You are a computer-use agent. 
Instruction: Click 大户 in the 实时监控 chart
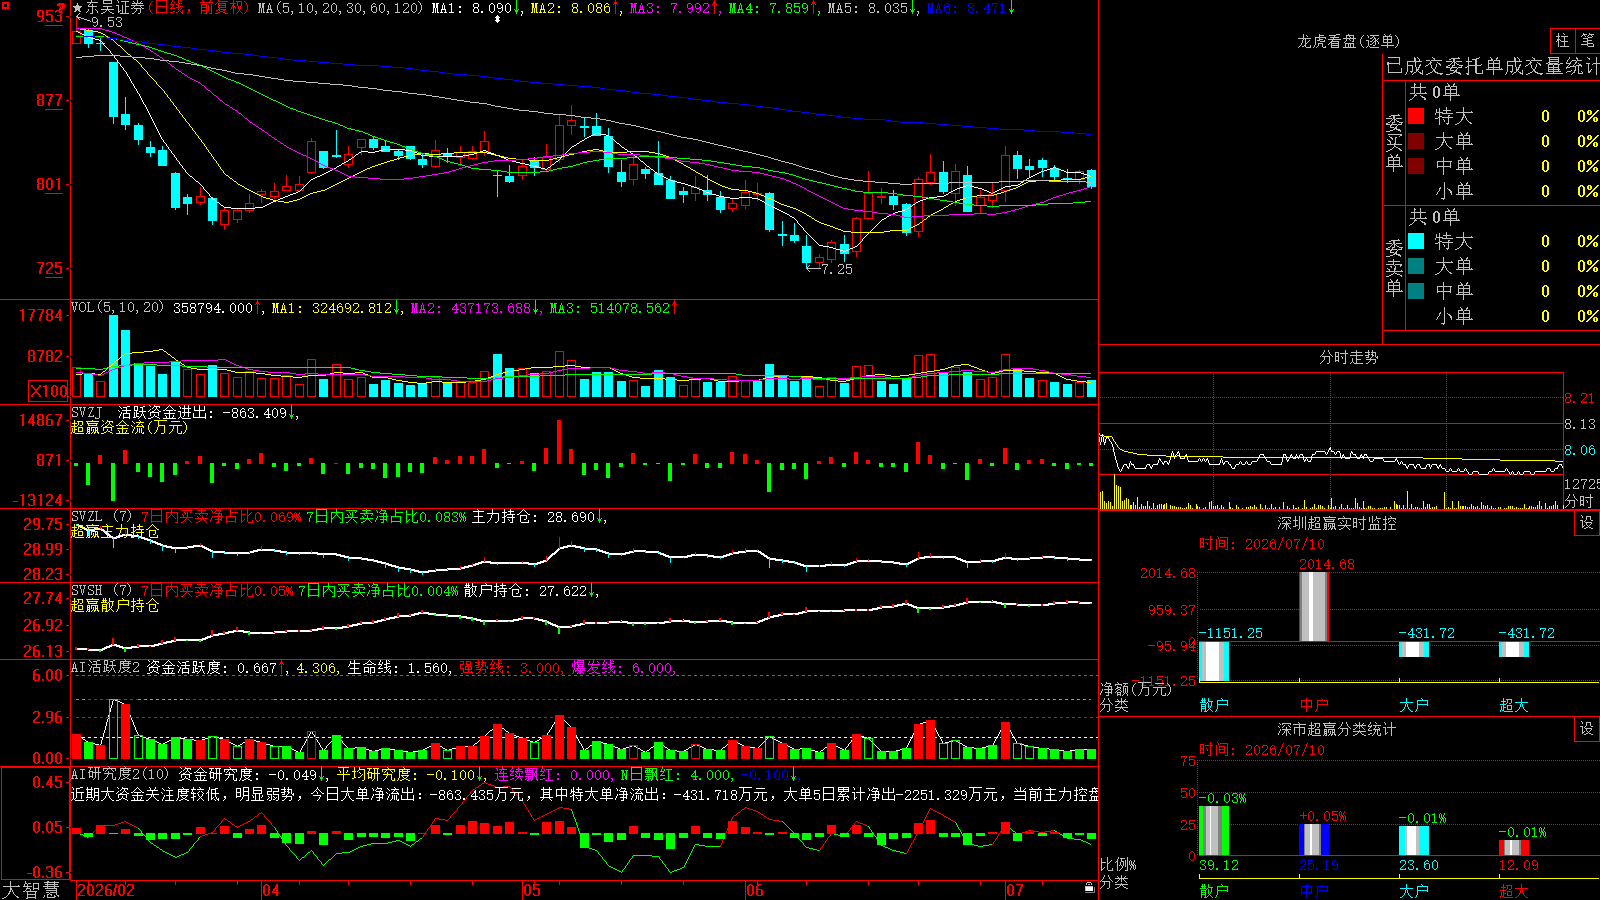click(x=1414, y=705)
